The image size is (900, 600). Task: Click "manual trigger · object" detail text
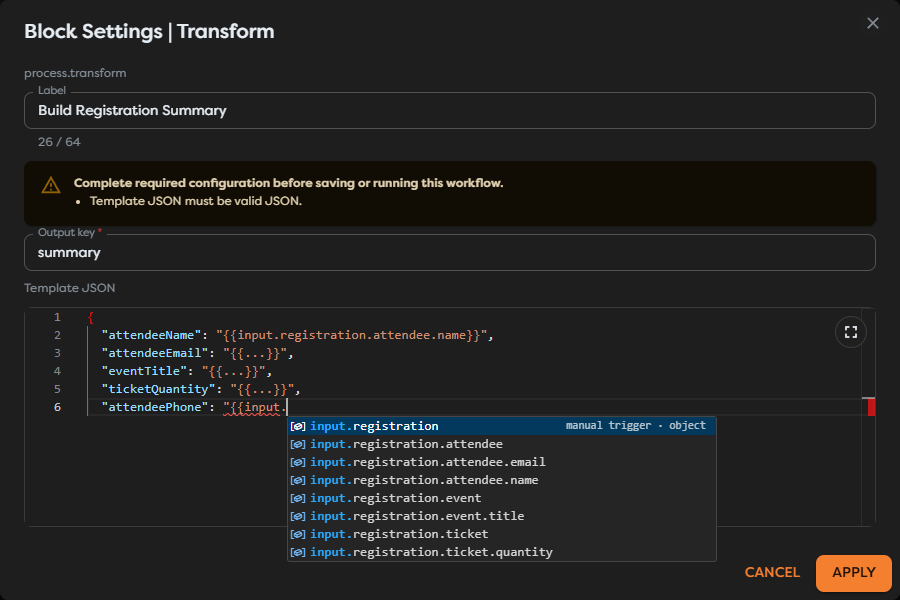tap(635, 425)
